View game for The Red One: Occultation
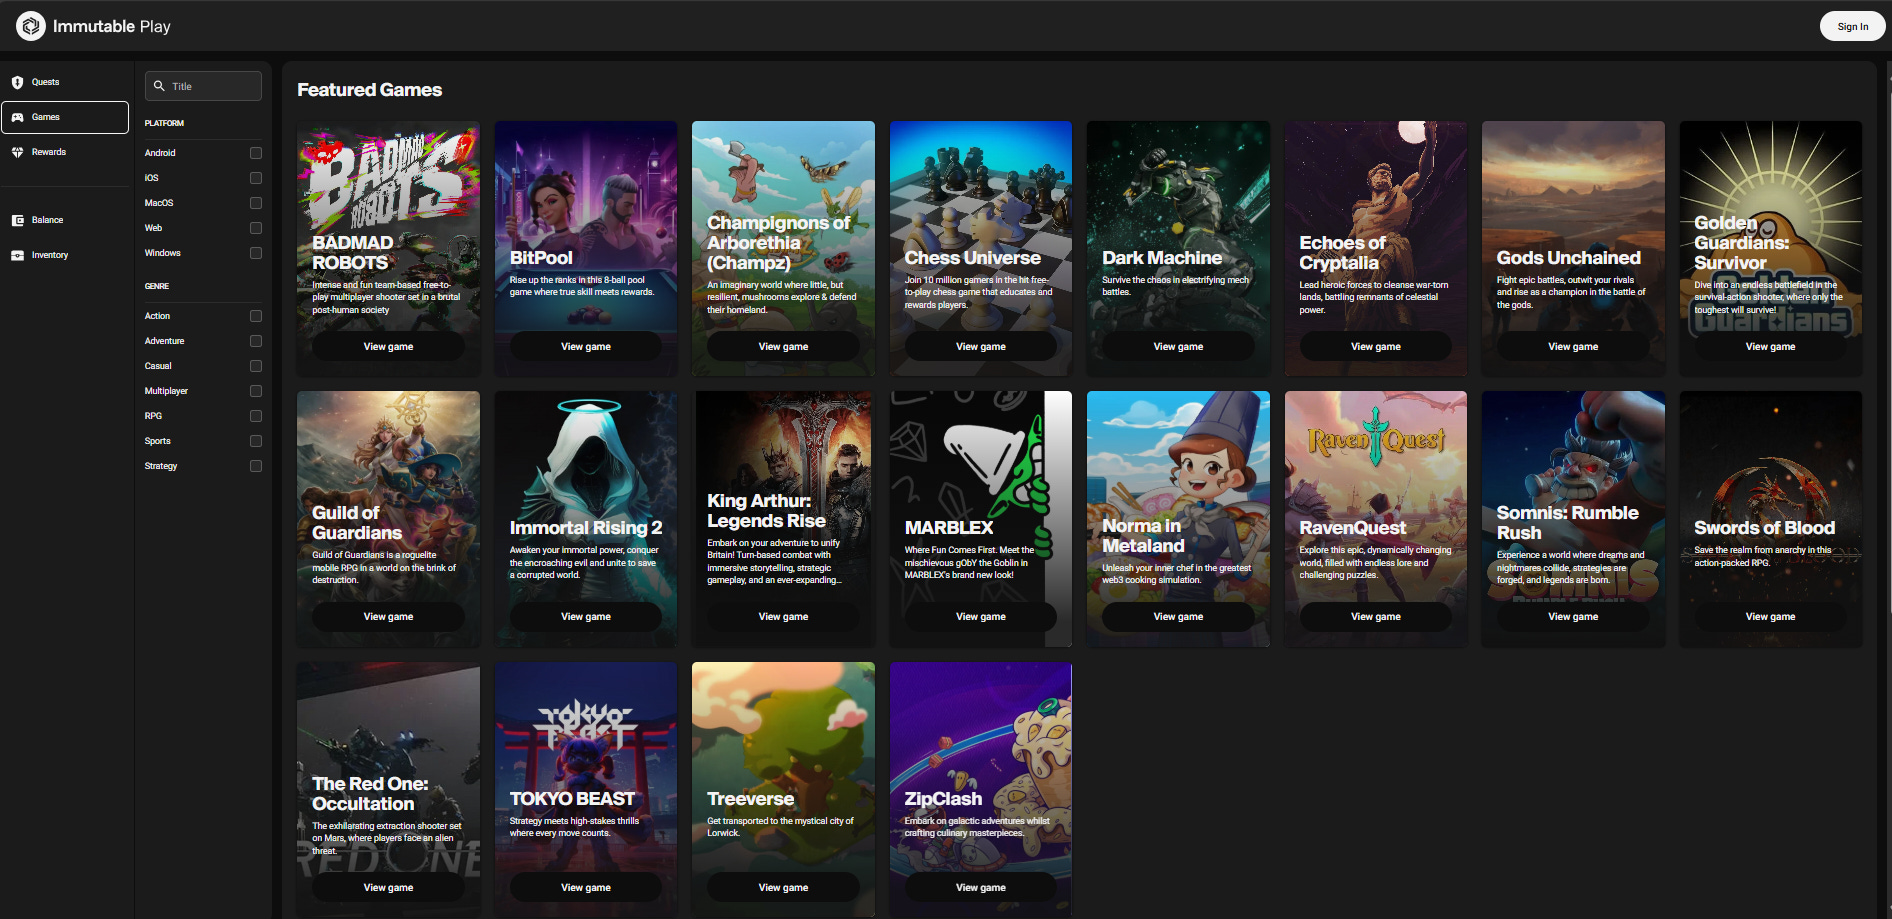This screenshot has width=1892, height=919. point(388,887)
